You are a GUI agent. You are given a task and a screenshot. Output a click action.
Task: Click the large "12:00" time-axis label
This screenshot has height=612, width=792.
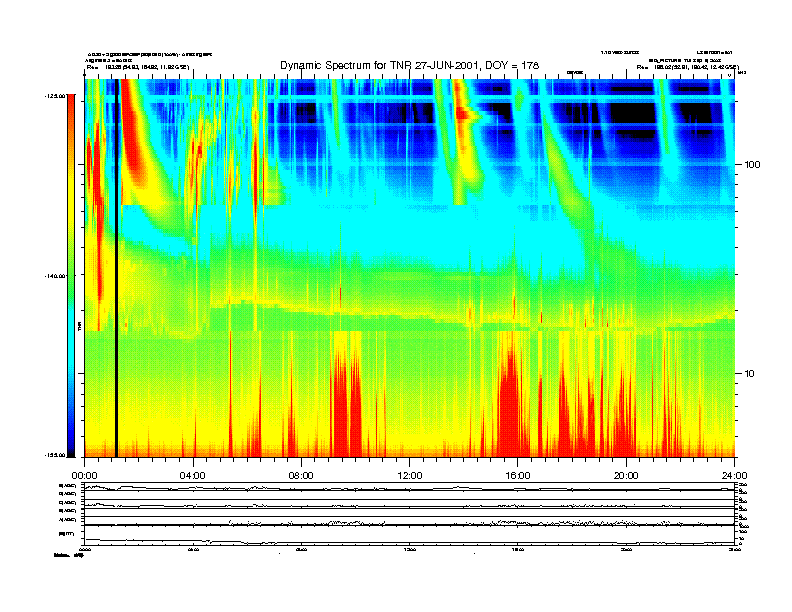pos(410,476)
